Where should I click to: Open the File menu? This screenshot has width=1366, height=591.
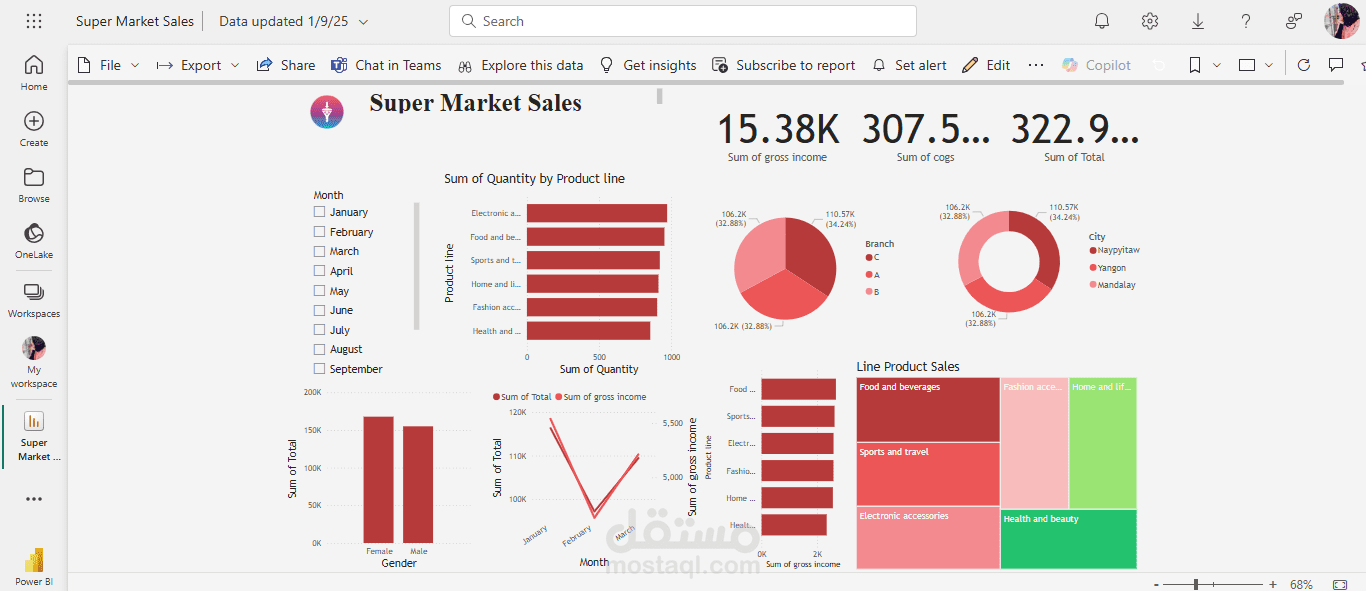coord(107,65)
